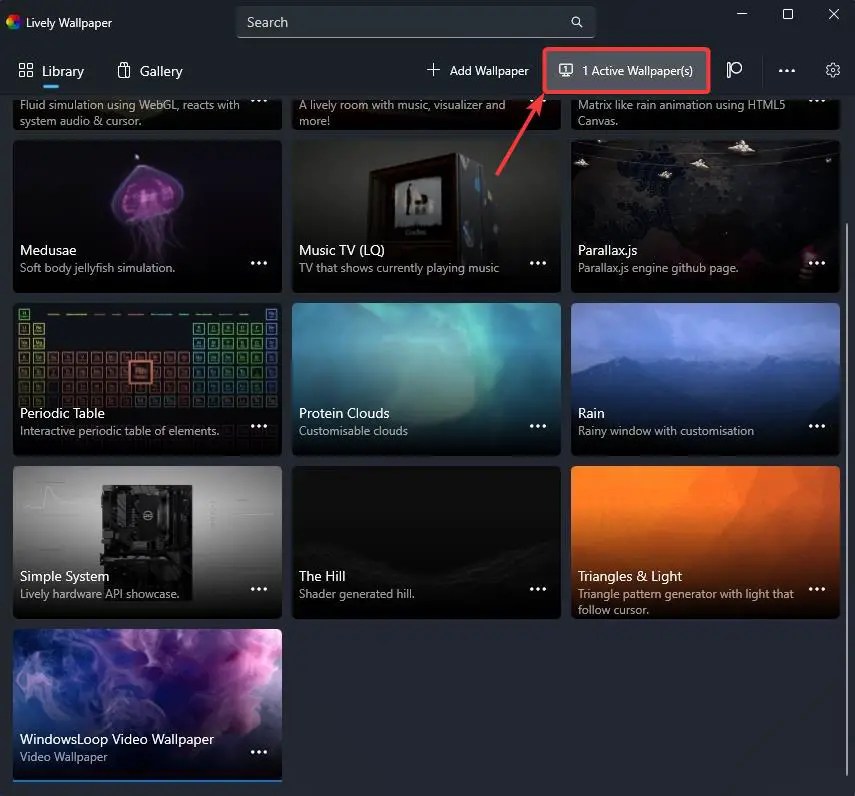Click the Add Wallpaper plus icon
Screen dimensions: 855x796
(x=433, y=70)
